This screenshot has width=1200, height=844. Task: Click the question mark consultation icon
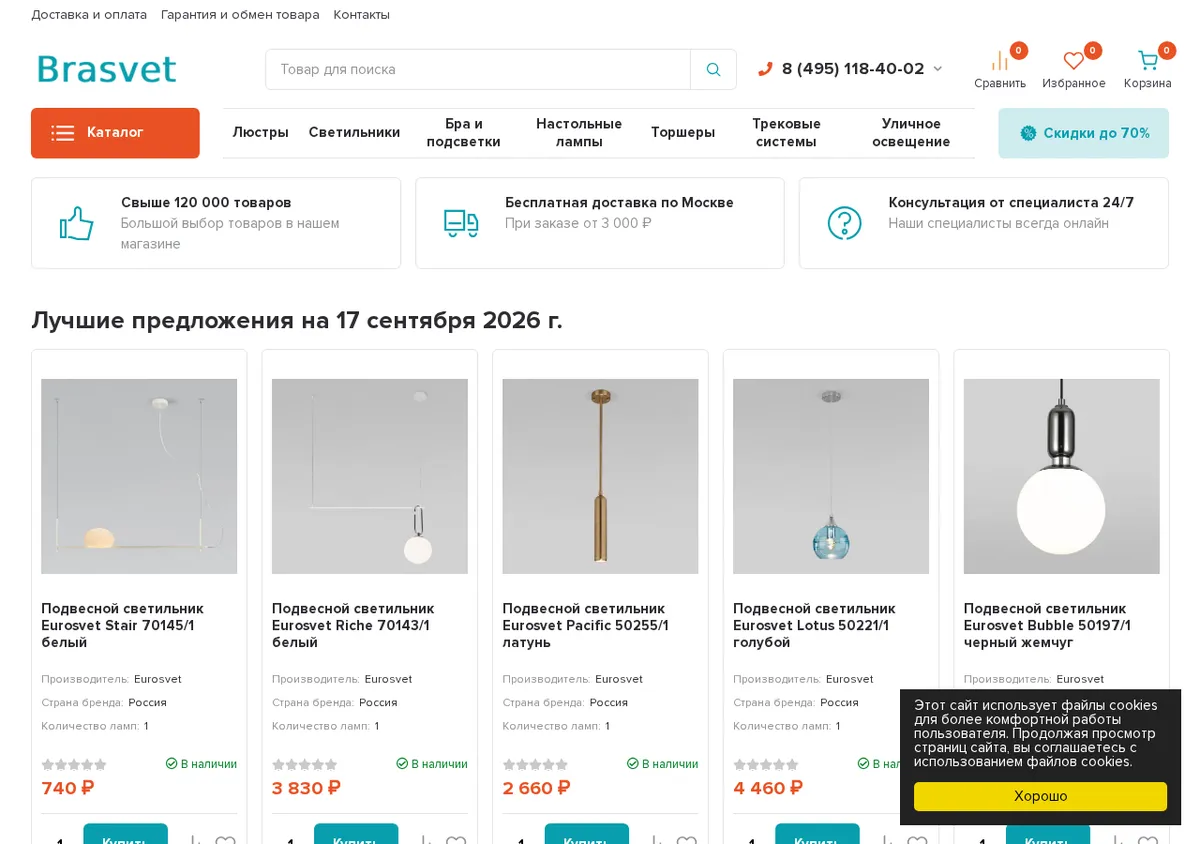point(844,223)
